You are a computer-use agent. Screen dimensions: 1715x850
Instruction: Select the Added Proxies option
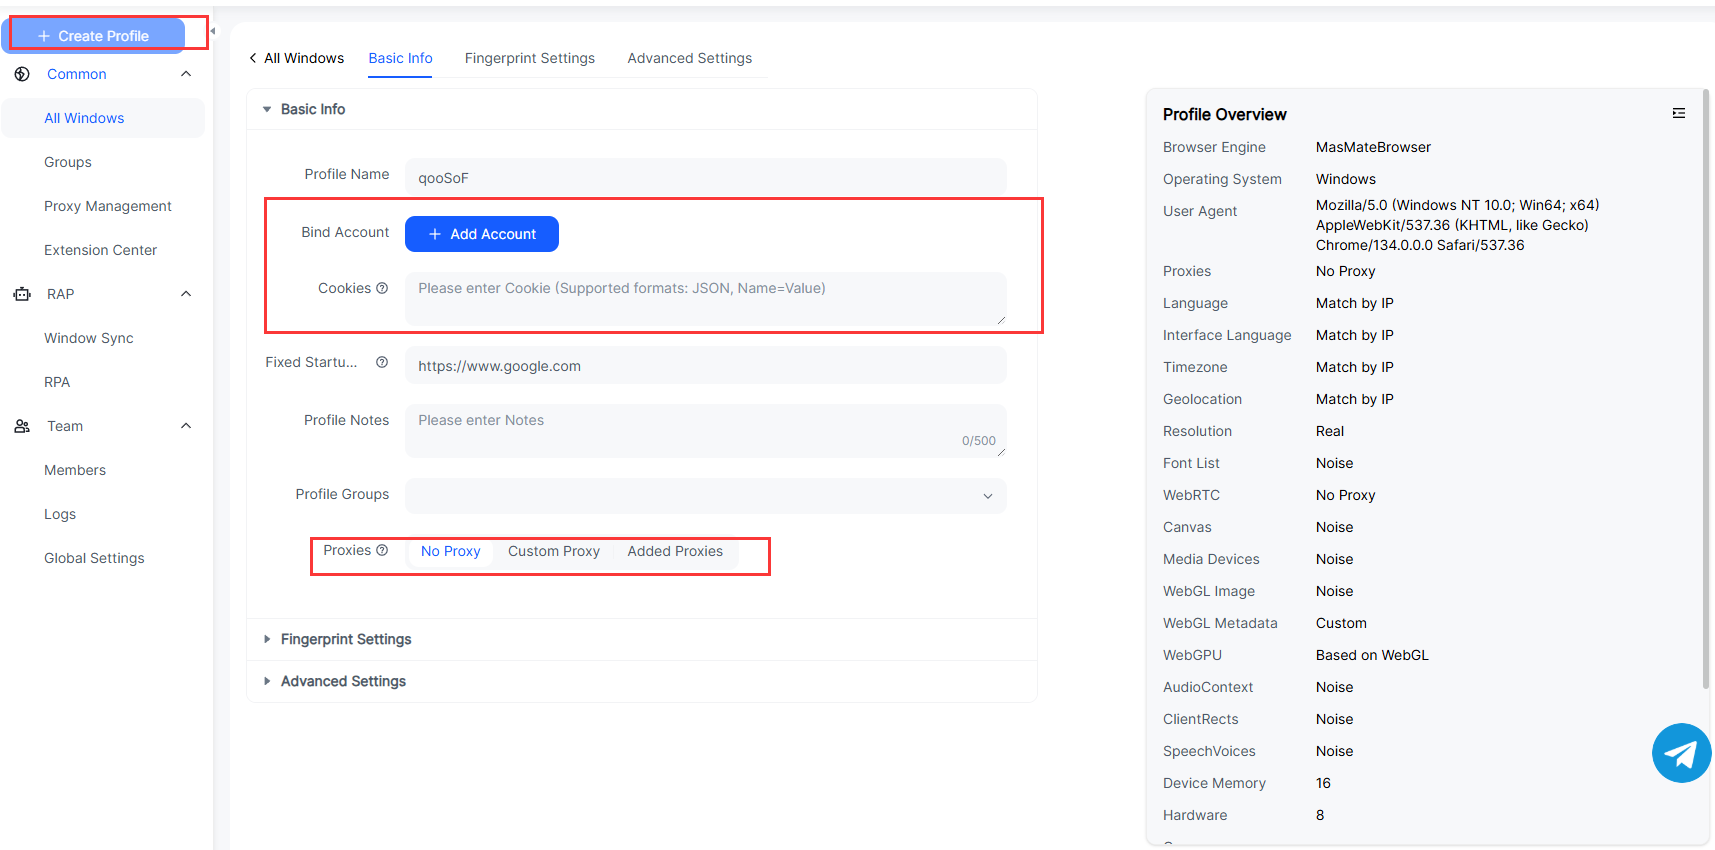[675, 551]
